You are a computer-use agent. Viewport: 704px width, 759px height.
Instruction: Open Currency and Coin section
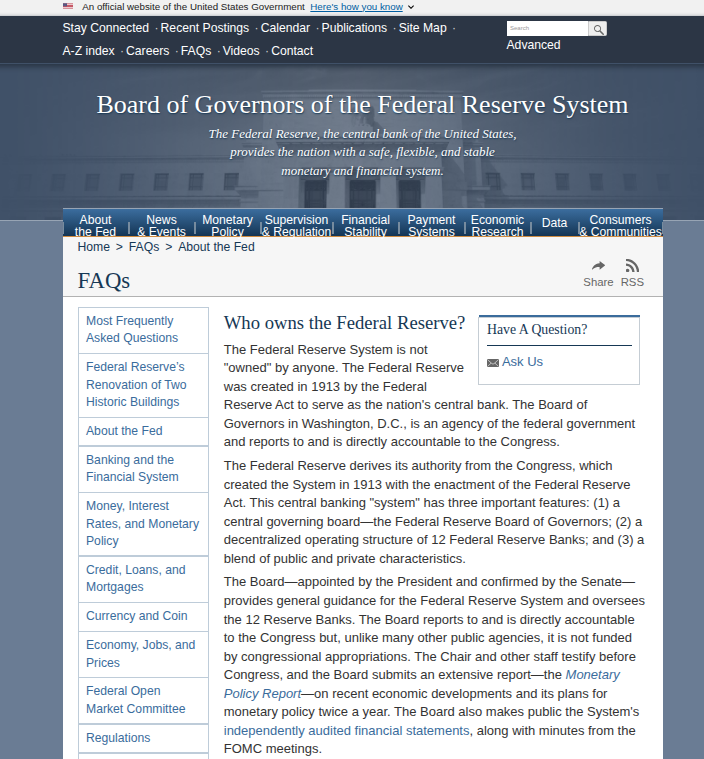[143, 616]
